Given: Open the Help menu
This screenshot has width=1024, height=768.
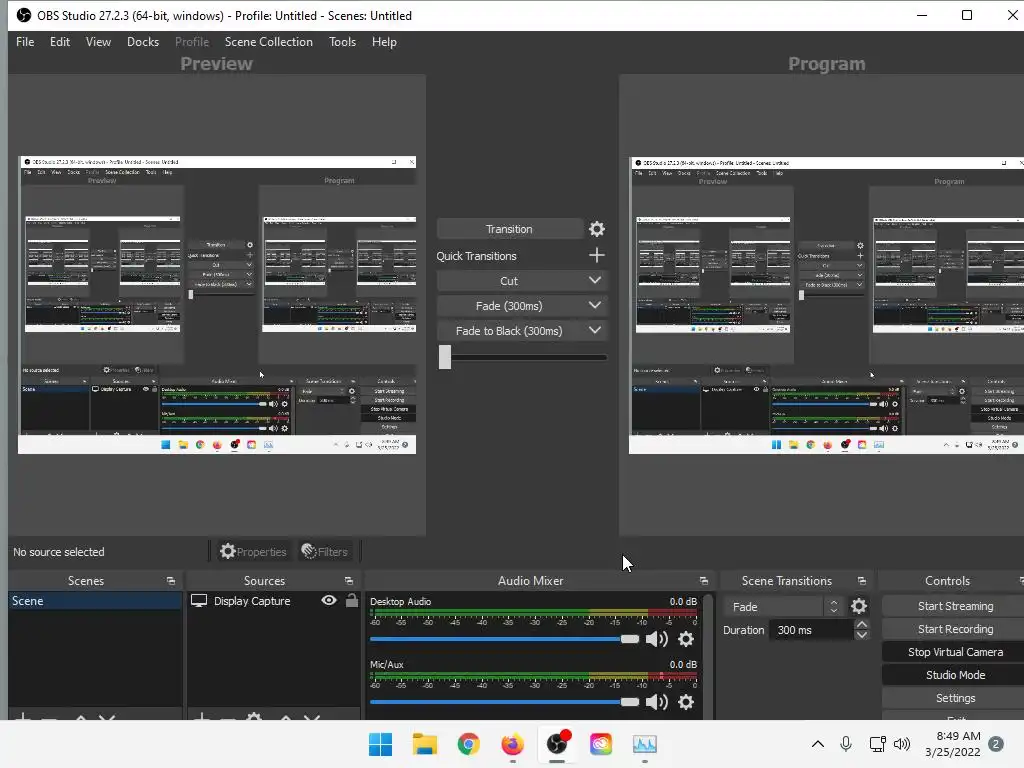Looking at the screenshot, I should tap(384, 42).
